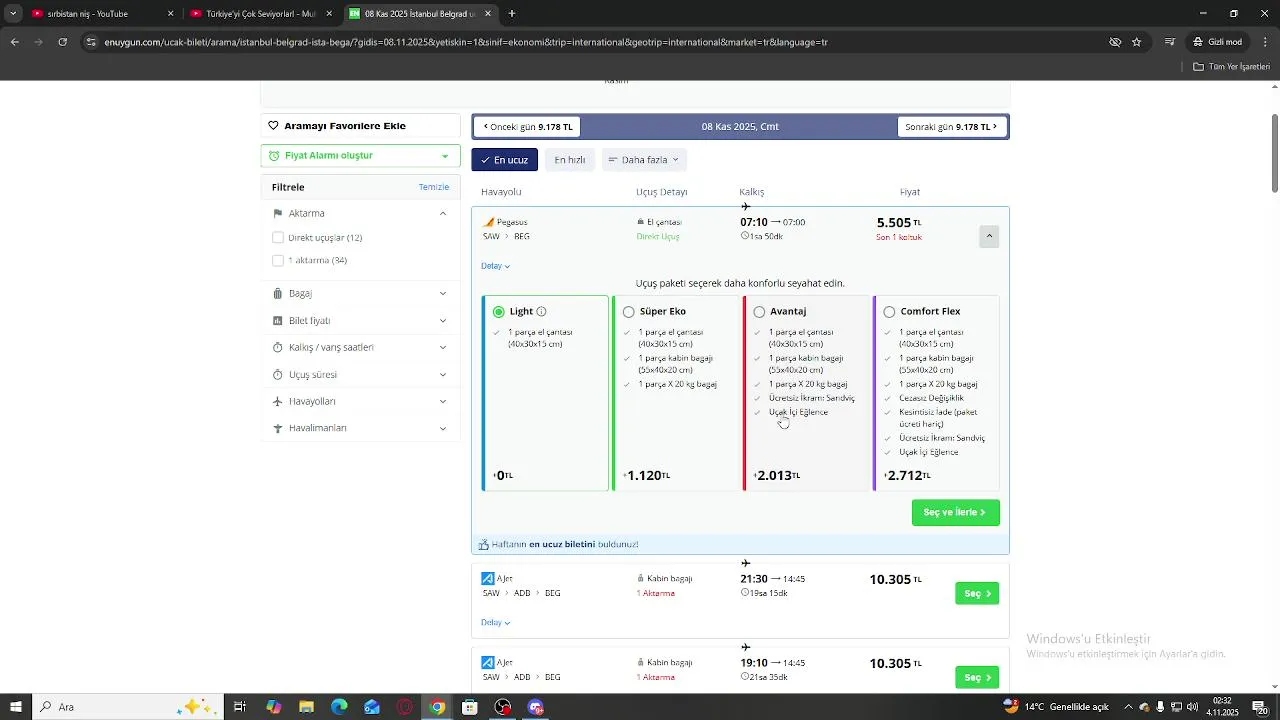Click the Windows taskbar Ara search box
Viewport: 1280px width, 720px height.
point(129,707)
